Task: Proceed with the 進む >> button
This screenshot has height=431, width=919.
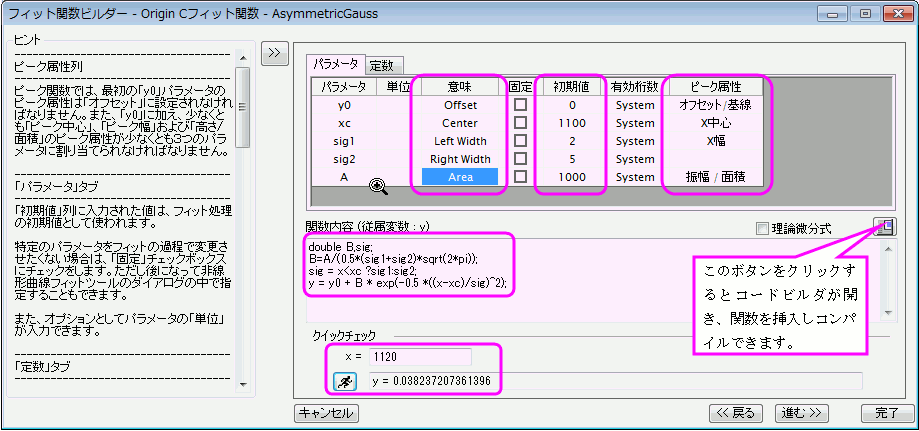Action: click(801, 413)
